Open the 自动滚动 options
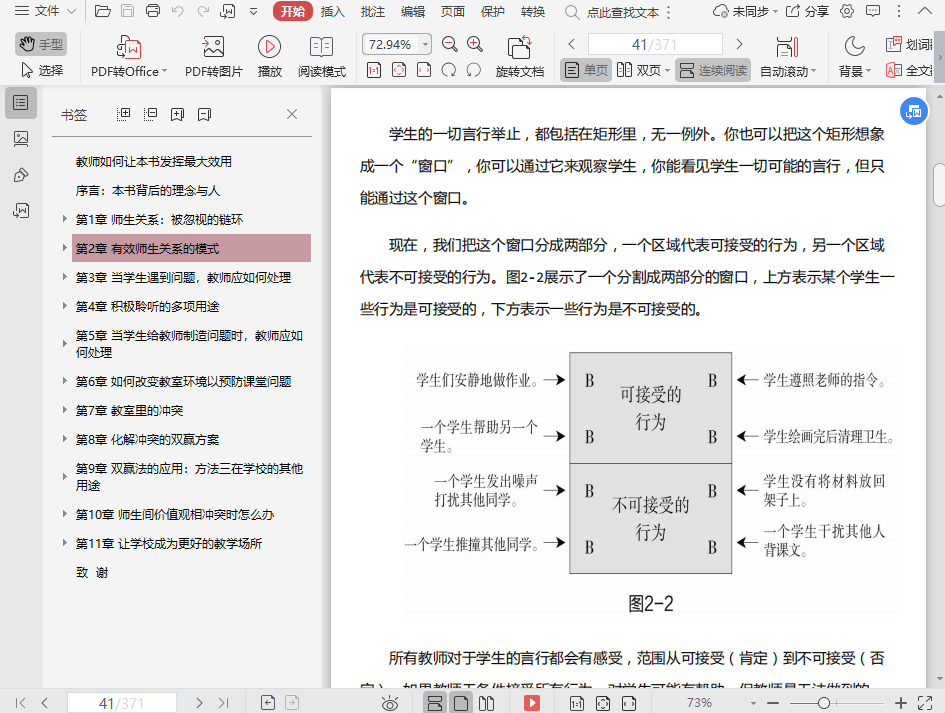Image resolution: width=945 pixels, height=713 pixels. tap(788, 57)
